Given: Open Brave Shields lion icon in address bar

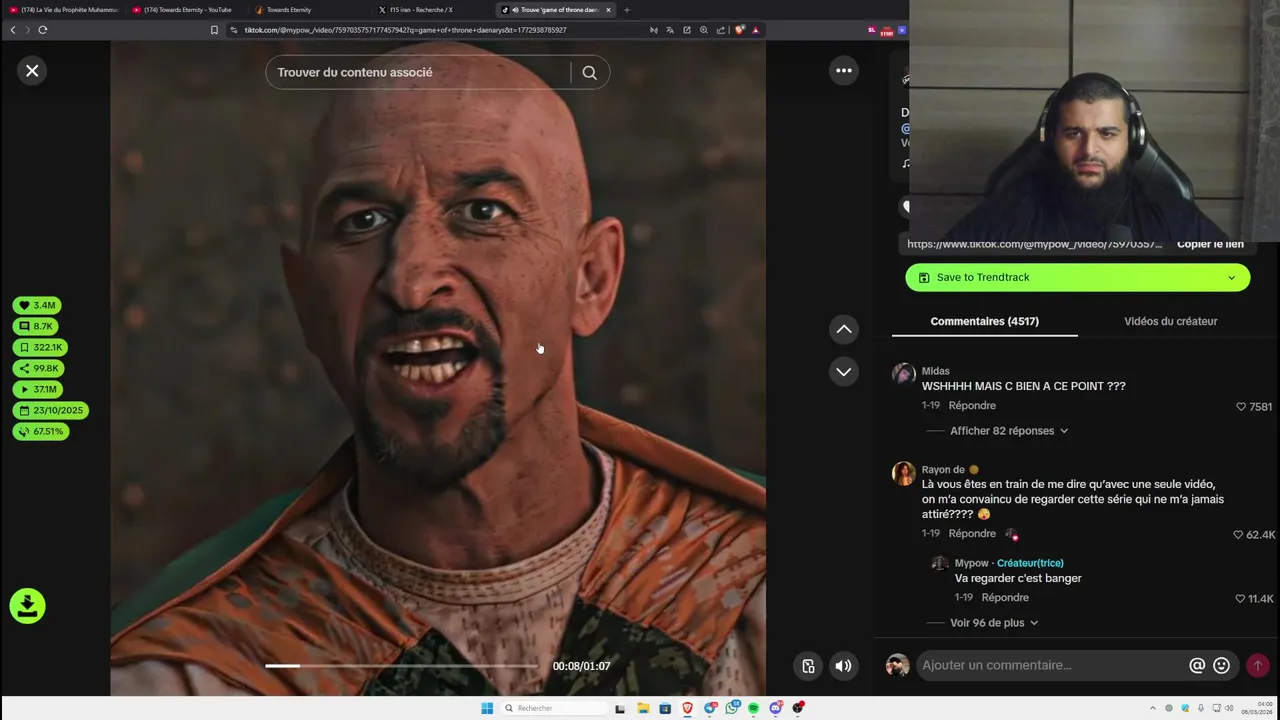Looking at the screenshot, I should point(739,30).
